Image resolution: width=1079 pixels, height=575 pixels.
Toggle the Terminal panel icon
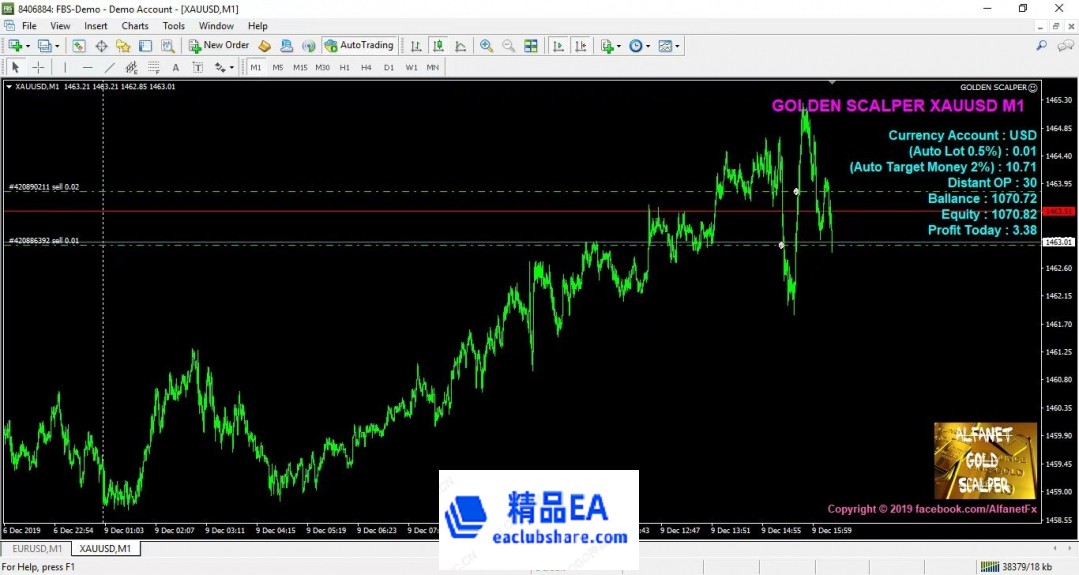tap(145, 46)
